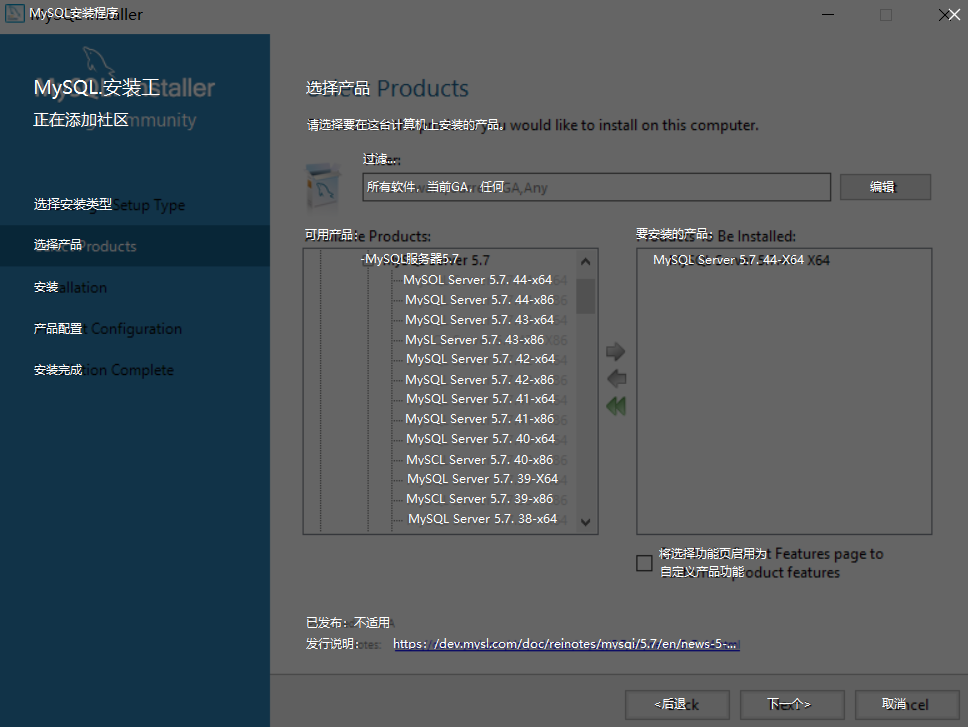This screenshot has width=968, height=727.
Task: Click the remove-all double left arrow icon
Action: (x=616, y=406)
